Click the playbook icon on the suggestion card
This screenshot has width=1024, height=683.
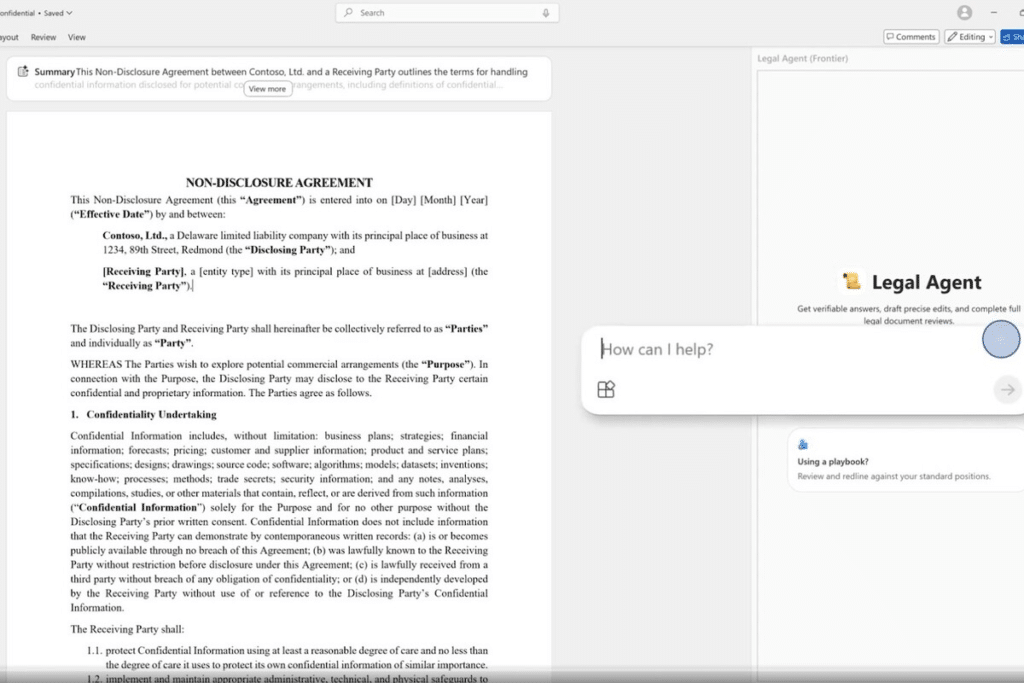pos(803,445)
